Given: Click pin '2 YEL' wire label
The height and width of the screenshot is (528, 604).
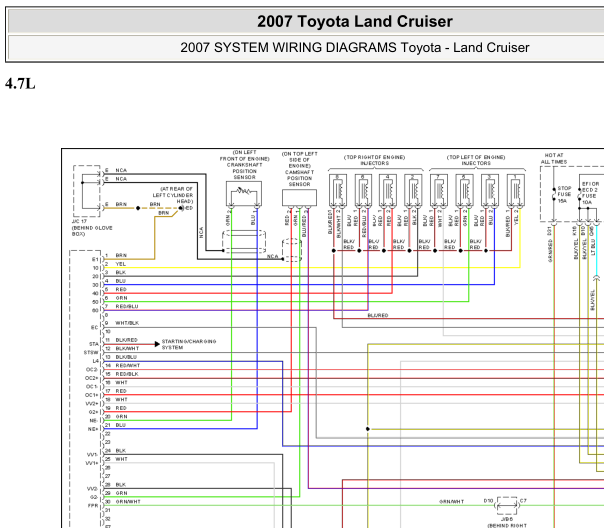Looking at the screenshot, I should point(116,264).
